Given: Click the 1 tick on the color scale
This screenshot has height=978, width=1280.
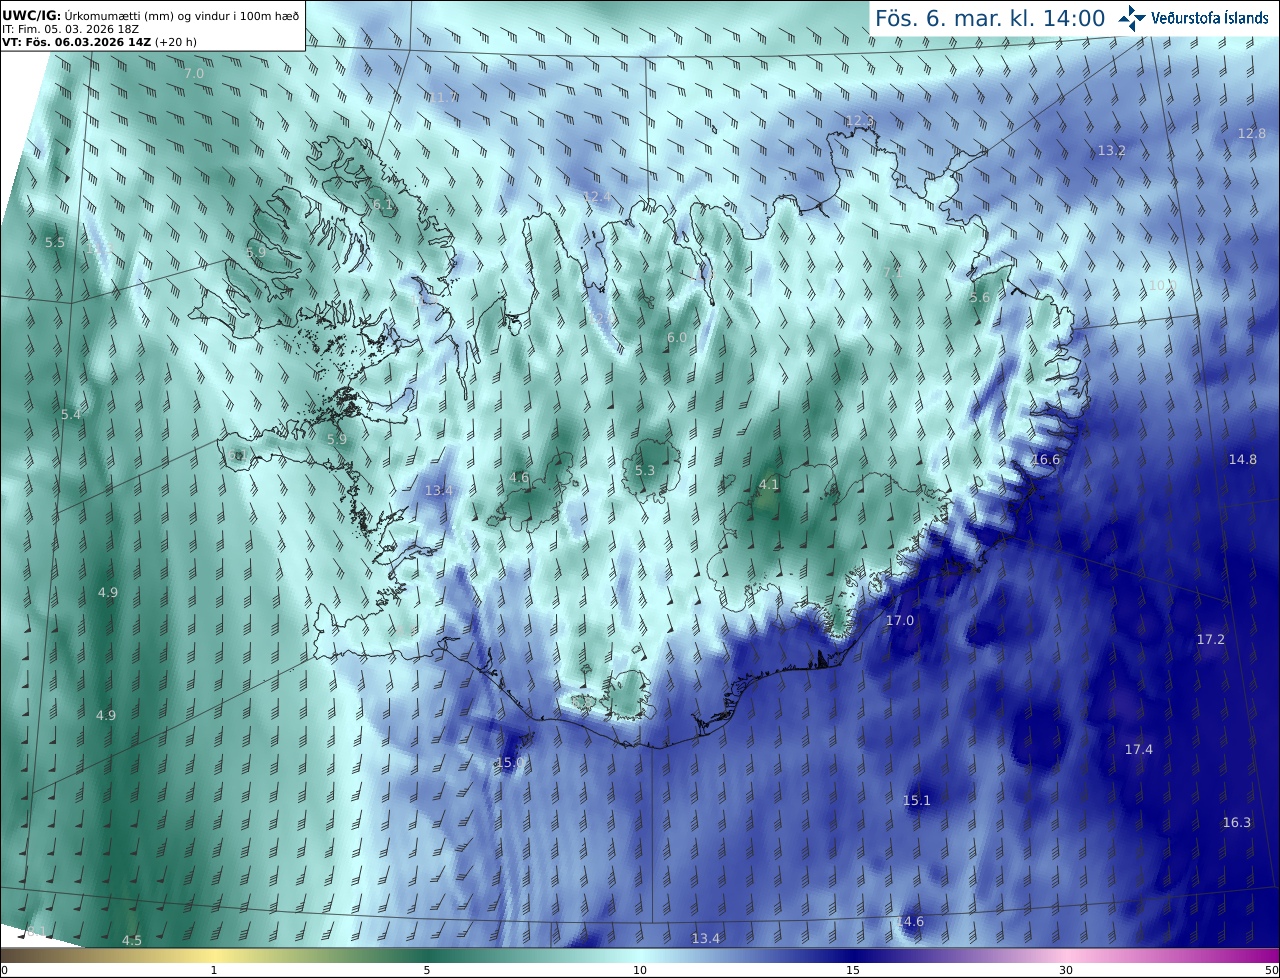Looking at the screenshot, I should click(214, 970).
